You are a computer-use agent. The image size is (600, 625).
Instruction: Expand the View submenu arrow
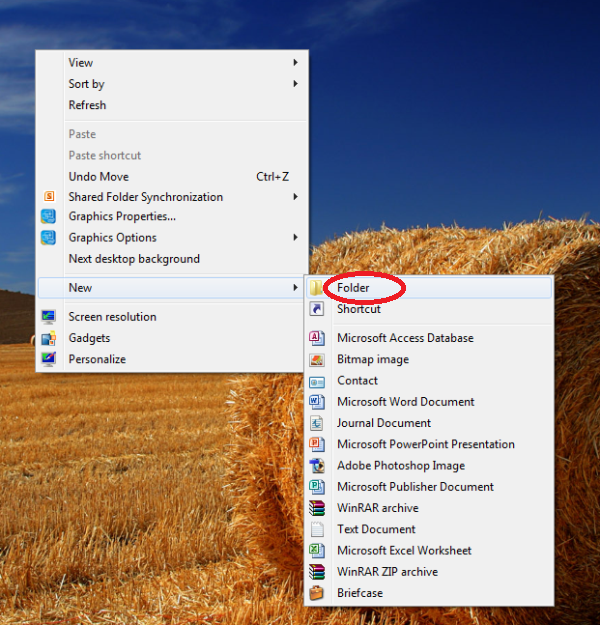point(295,63)
